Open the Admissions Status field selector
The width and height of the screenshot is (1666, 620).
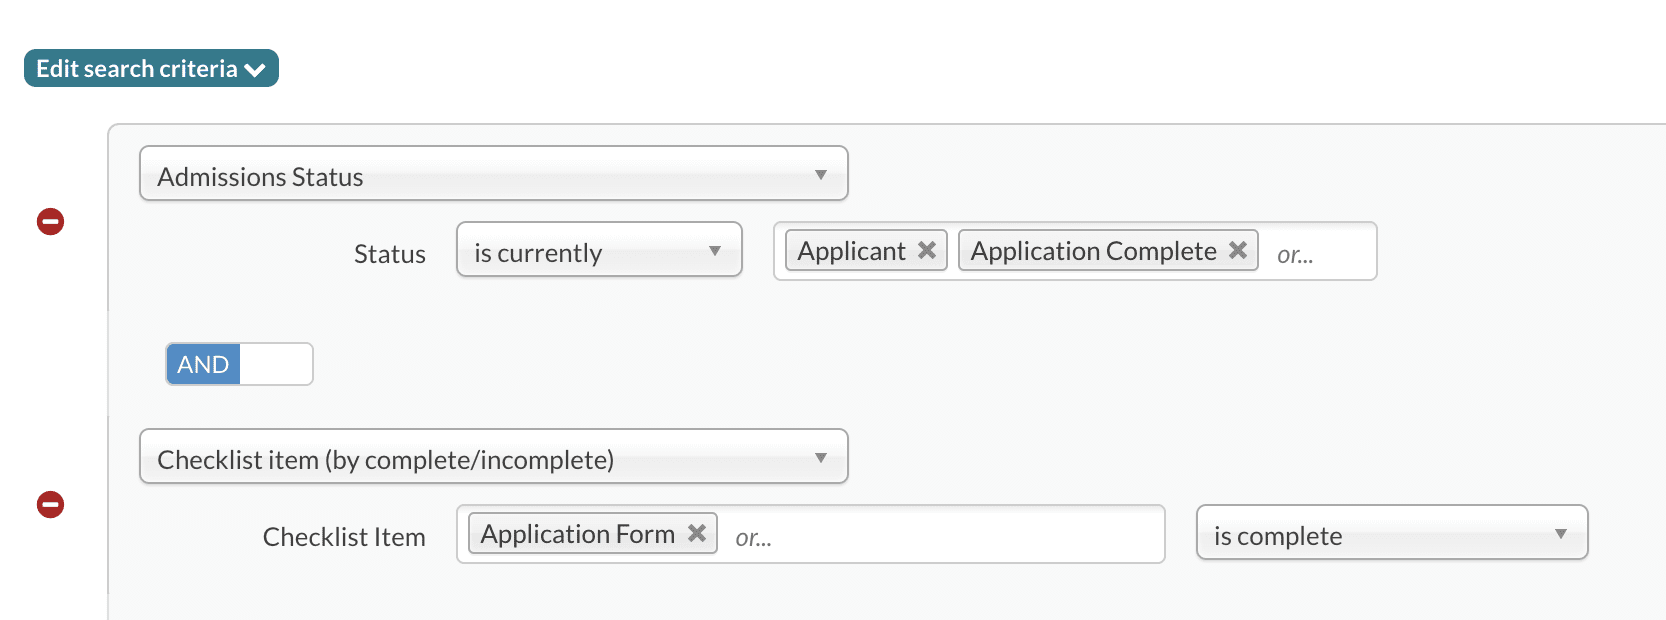click(493, 174)
